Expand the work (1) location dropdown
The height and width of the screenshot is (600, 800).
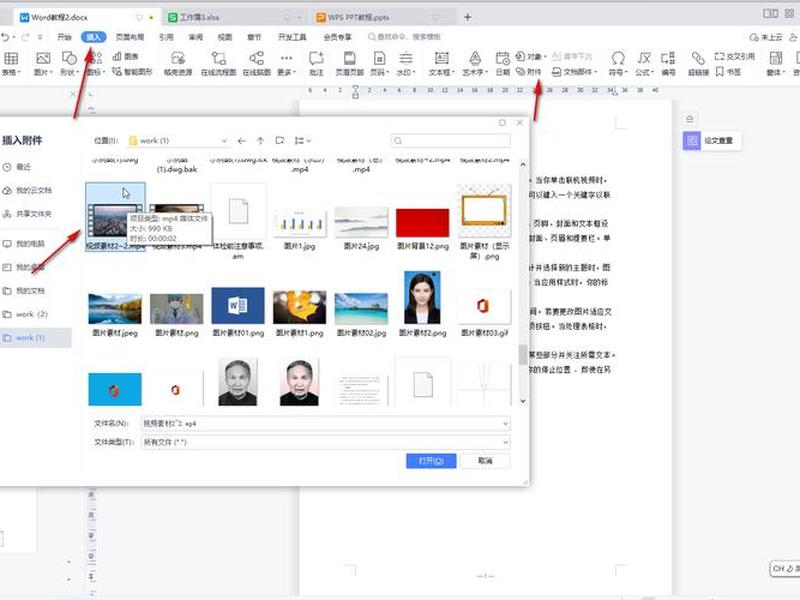224,140
